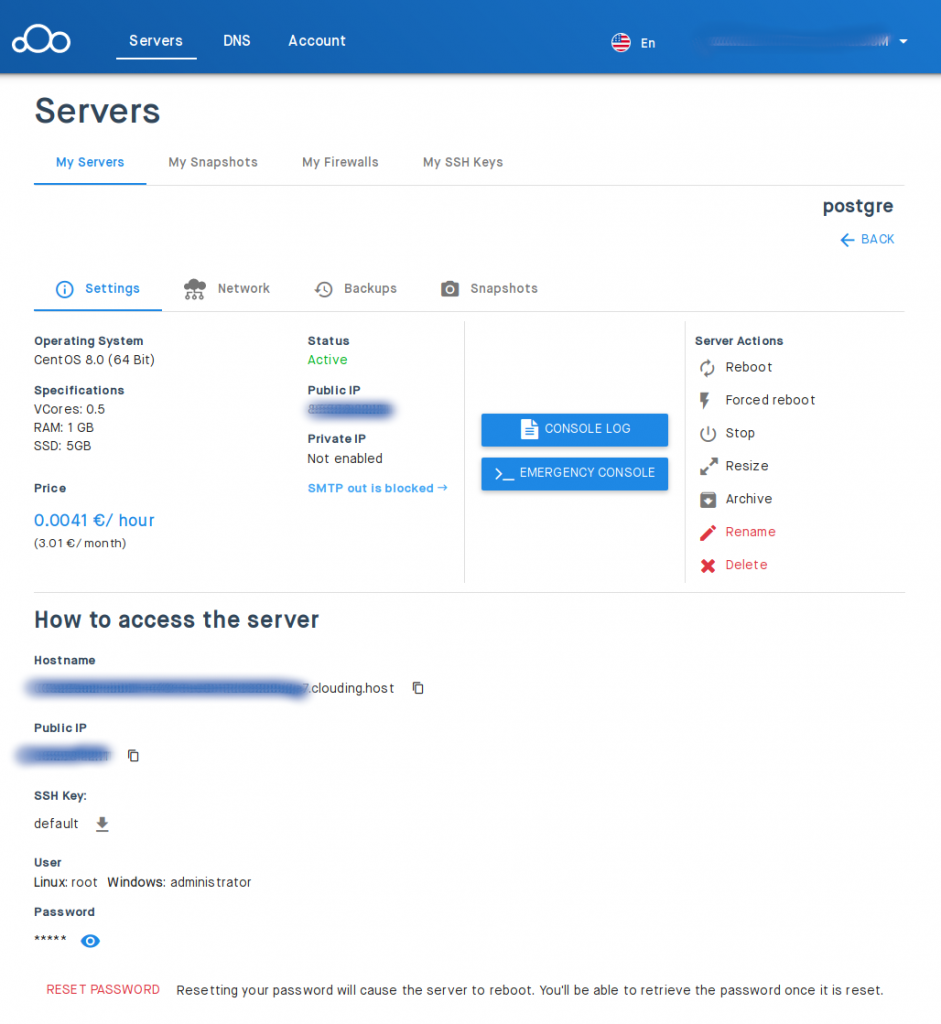Image resolution: width=941 pixels, height=1024 pixels.
Task: Click Reset Password
Action: pos(103,989)
